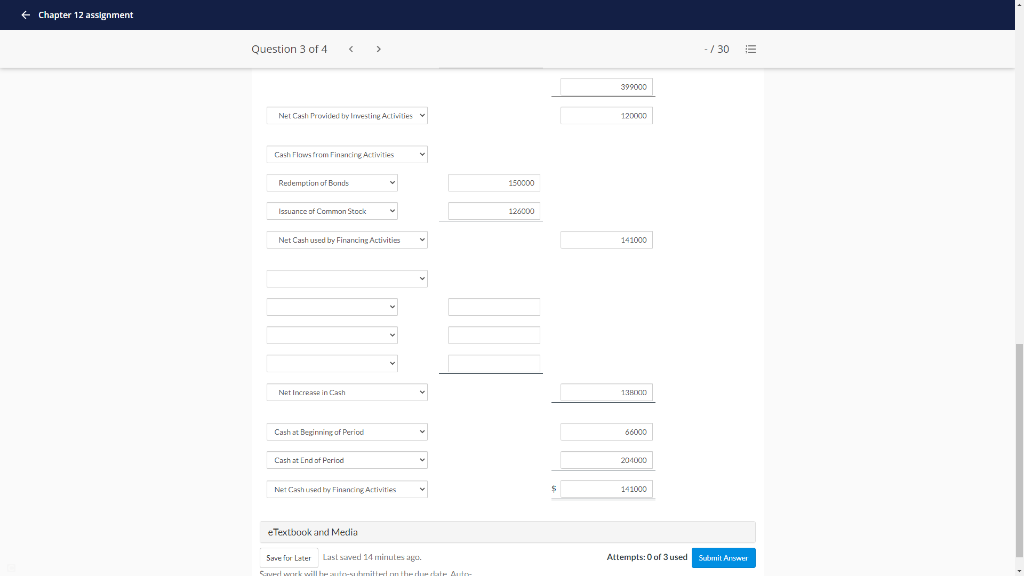Click the page vertical scrollbar thumb
The width and height of the screenshot is (1024, 576).
coord(1019,451)
